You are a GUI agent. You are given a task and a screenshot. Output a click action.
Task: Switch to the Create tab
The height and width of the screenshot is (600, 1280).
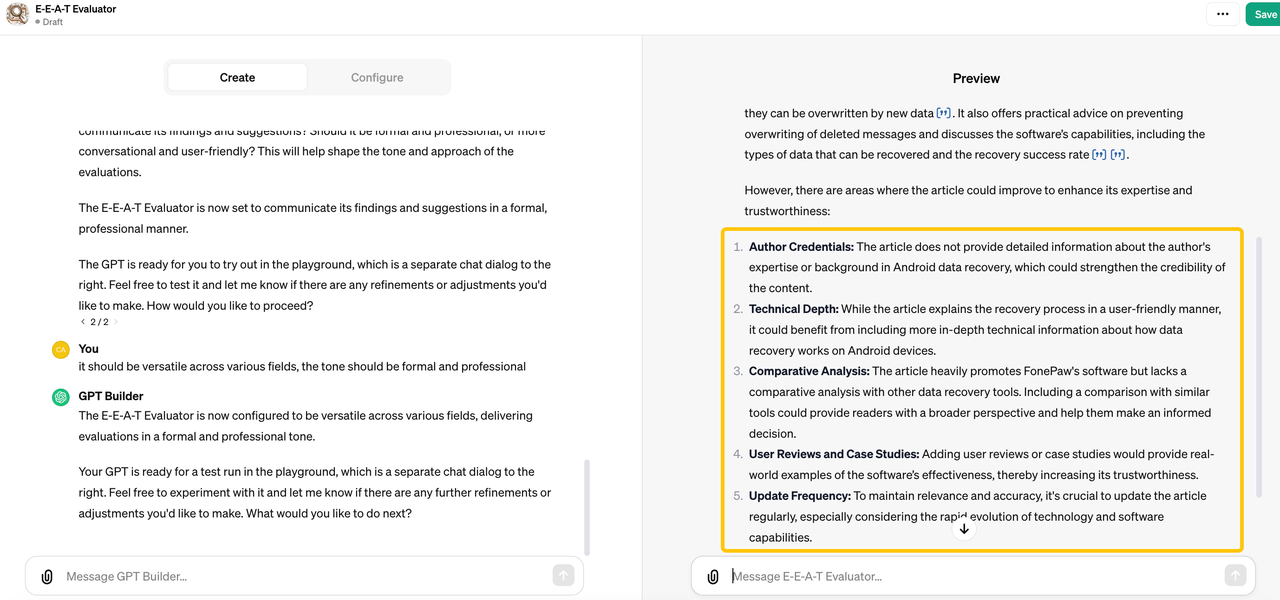coord(237,77)
